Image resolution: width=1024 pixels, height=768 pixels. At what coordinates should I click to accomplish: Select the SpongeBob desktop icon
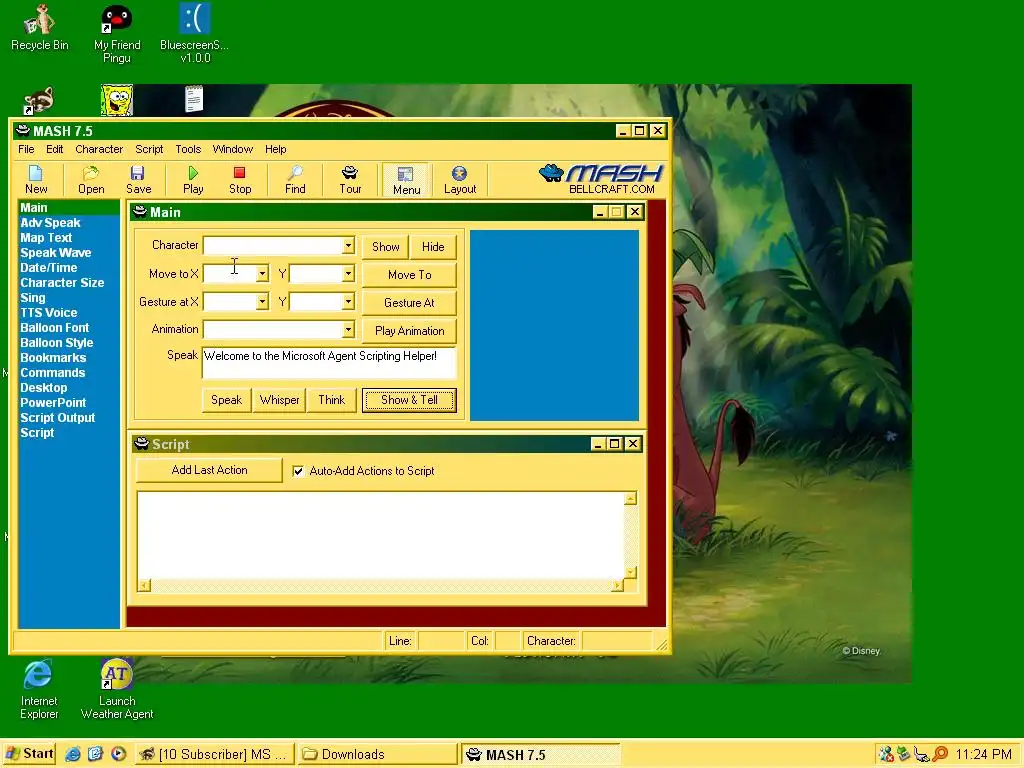click(117, 100)
